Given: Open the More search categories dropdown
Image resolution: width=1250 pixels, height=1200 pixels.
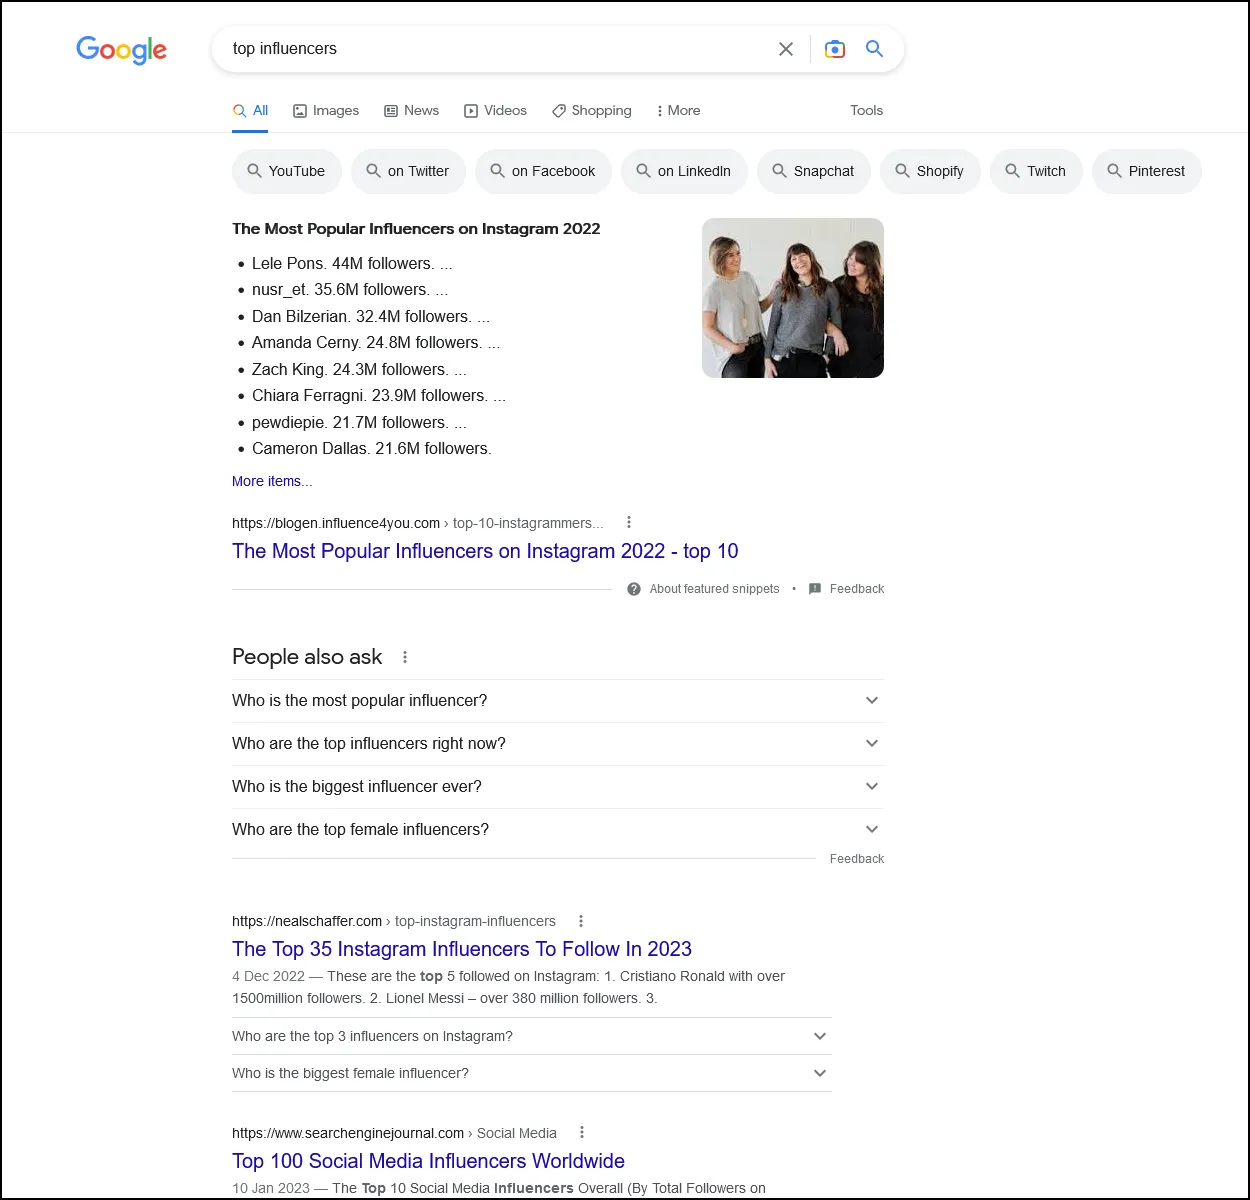Looking at the screenshot, I should [x=678, y=111].
